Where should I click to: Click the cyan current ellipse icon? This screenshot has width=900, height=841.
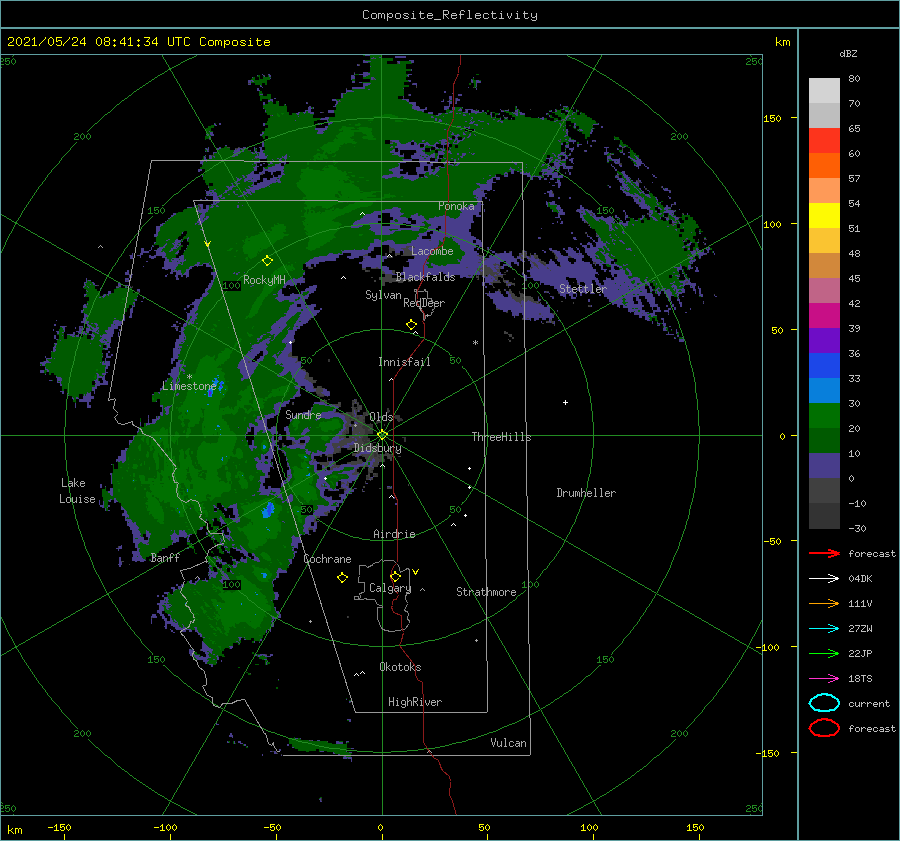point(824,703)
